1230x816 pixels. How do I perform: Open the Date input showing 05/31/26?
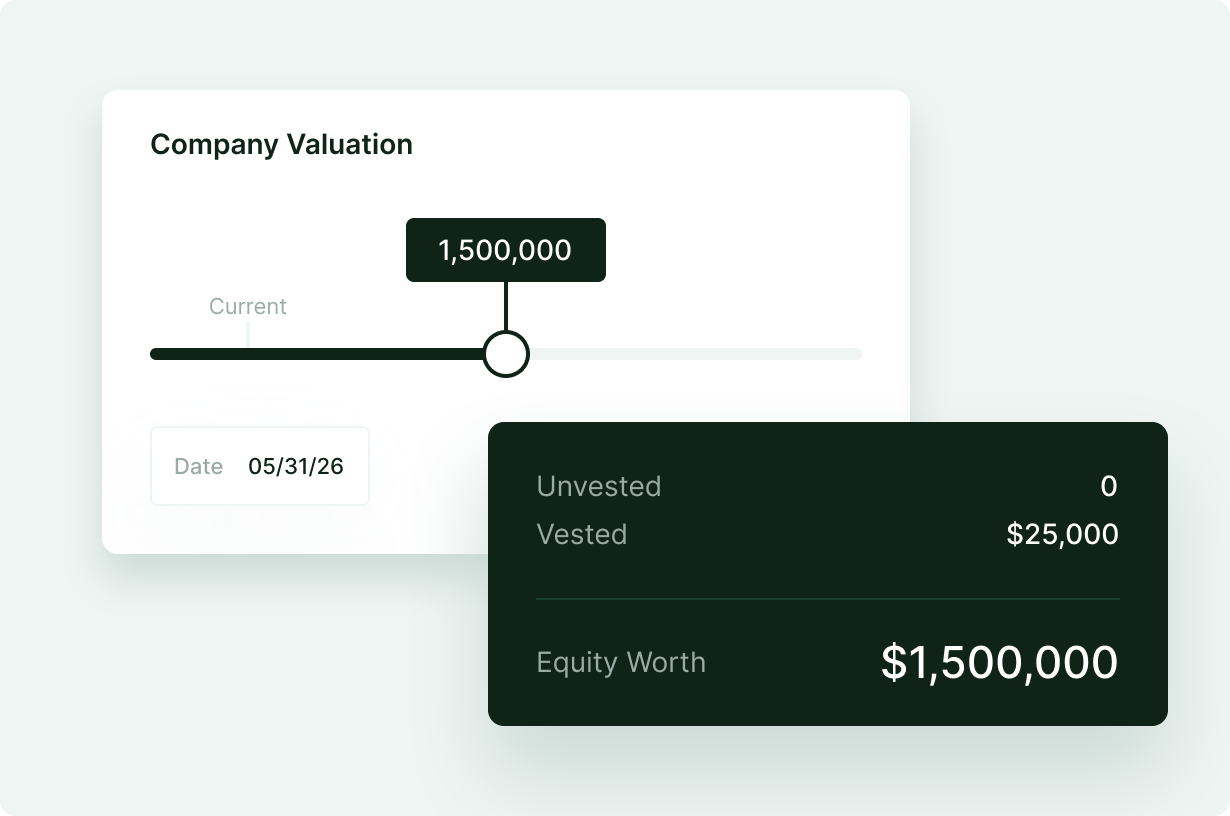pyautogui.click(x=259, y=466)
